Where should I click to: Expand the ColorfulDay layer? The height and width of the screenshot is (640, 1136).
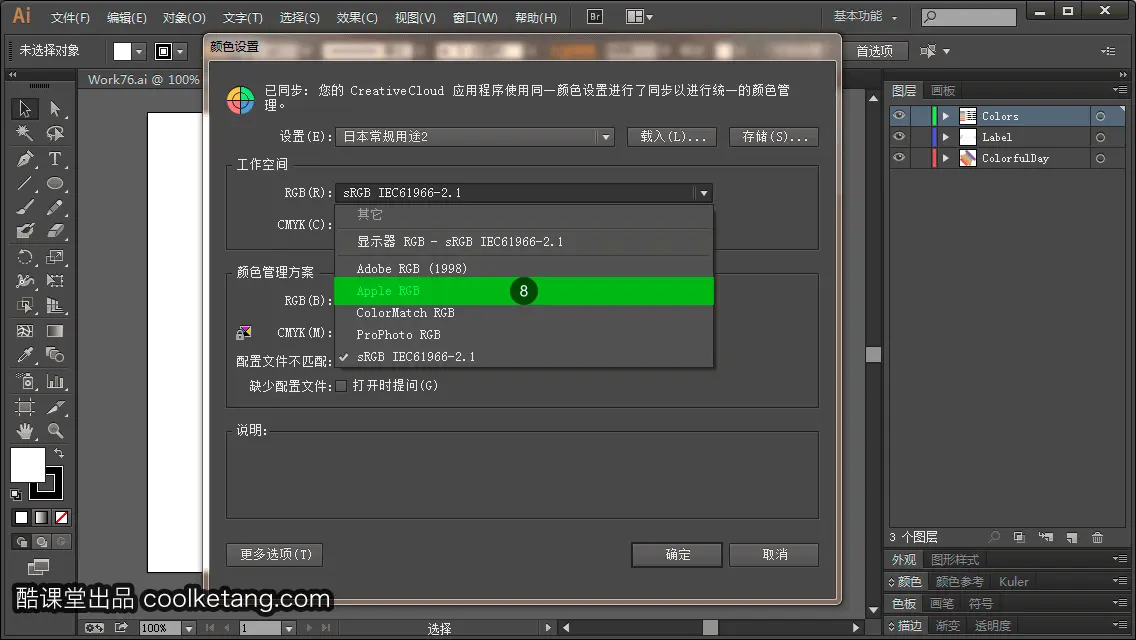(945, 158)
